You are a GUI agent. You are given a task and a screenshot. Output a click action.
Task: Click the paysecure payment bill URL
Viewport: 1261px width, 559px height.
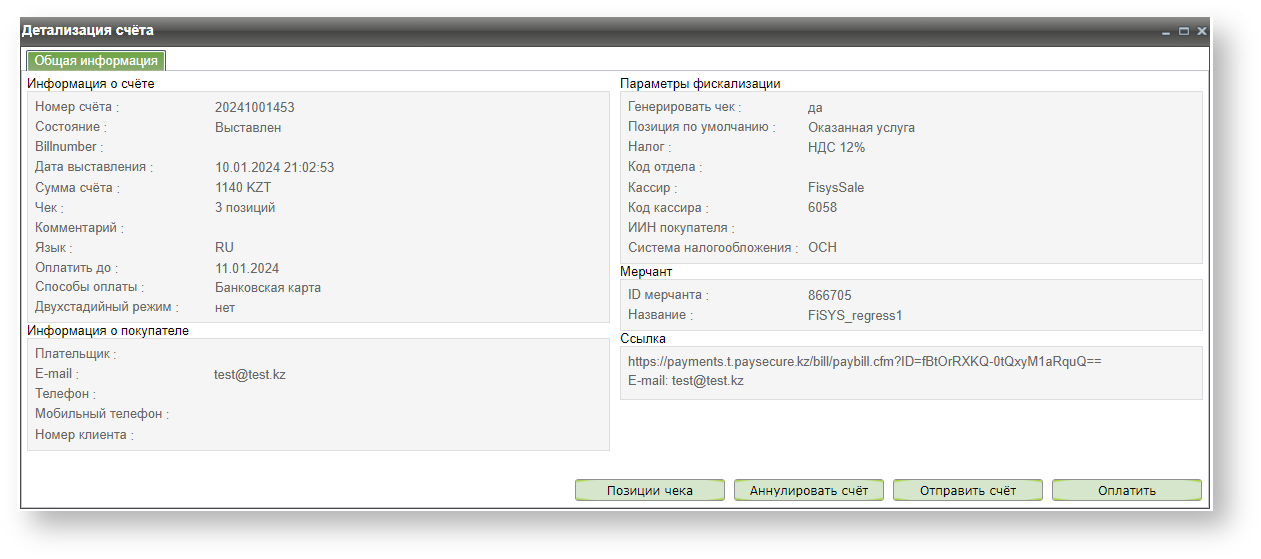point(864,361)
